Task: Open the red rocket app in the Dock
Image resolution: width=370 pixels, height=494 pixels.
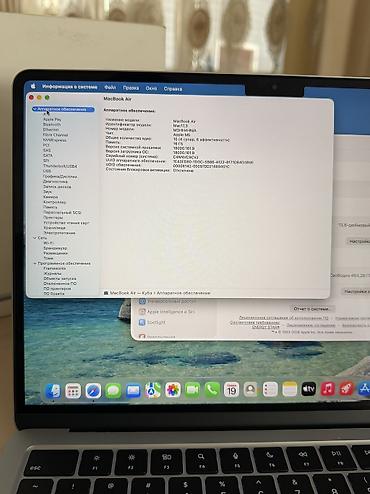Action: point(346,389)
